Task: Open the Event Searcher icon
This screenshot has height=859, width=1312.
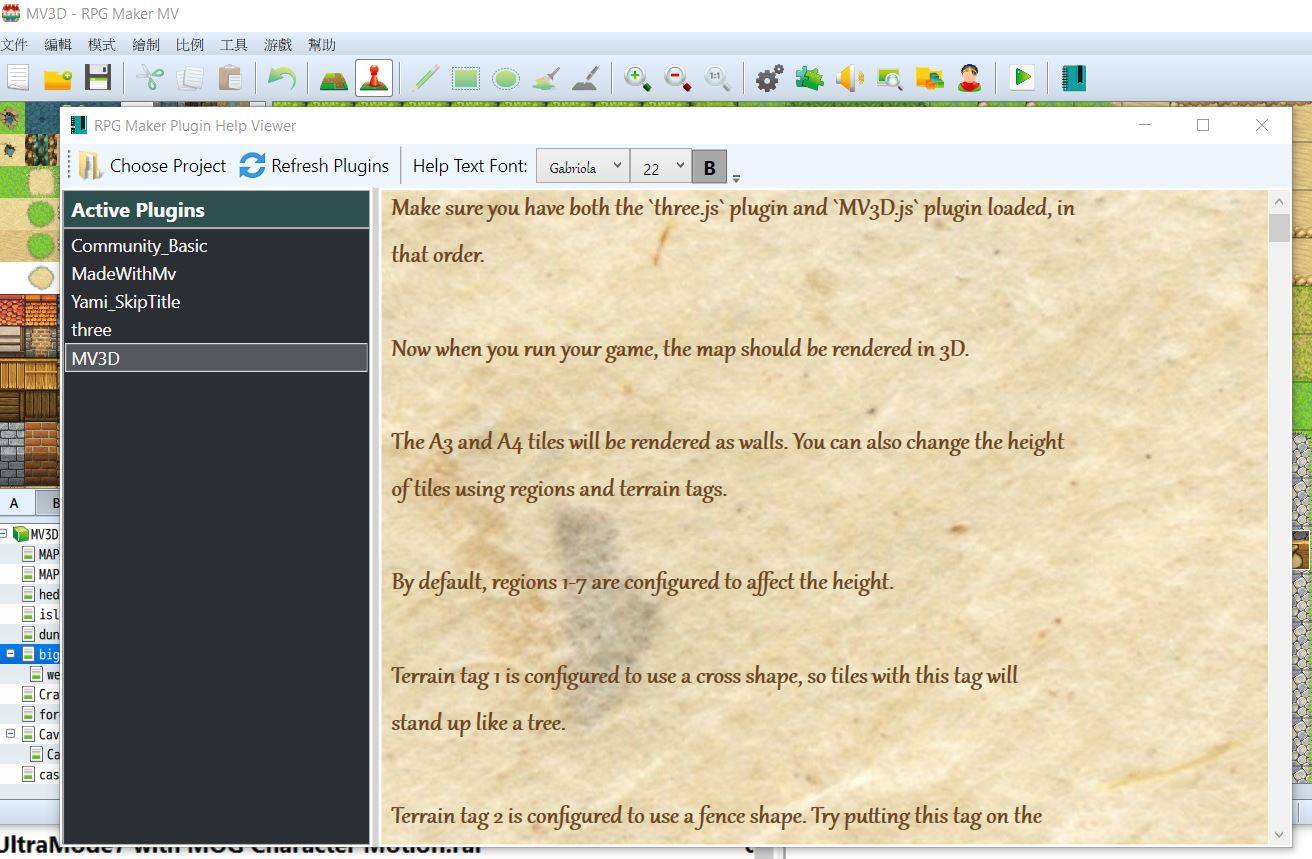Action: tap(889, 78)
